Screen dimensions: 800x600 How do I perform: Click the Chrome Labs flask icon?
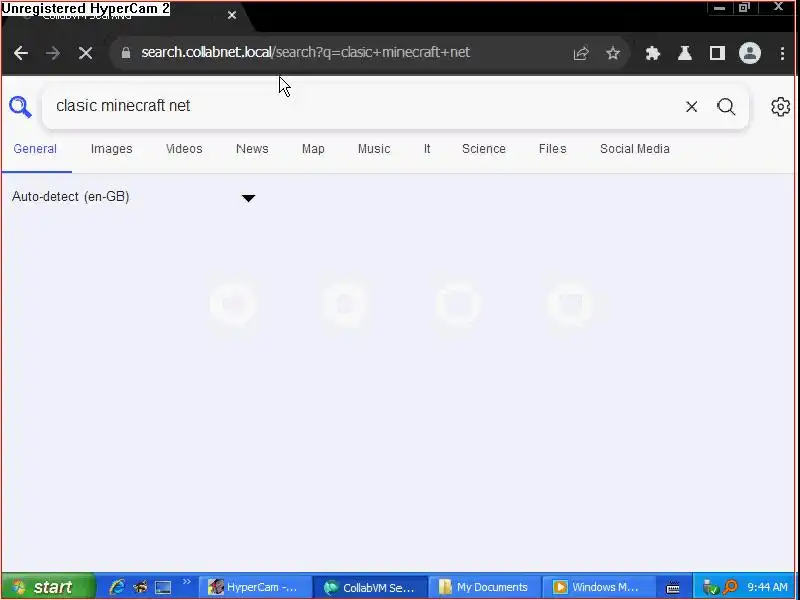(x=685, y=53)
